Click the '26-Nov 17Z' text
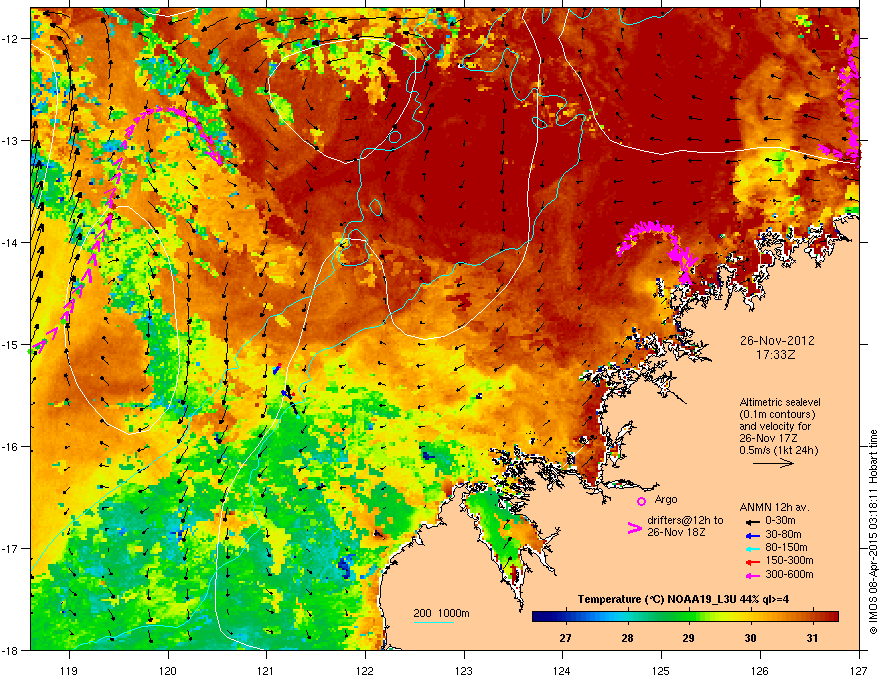Screen dimensions: 880x680 point(768,438)
